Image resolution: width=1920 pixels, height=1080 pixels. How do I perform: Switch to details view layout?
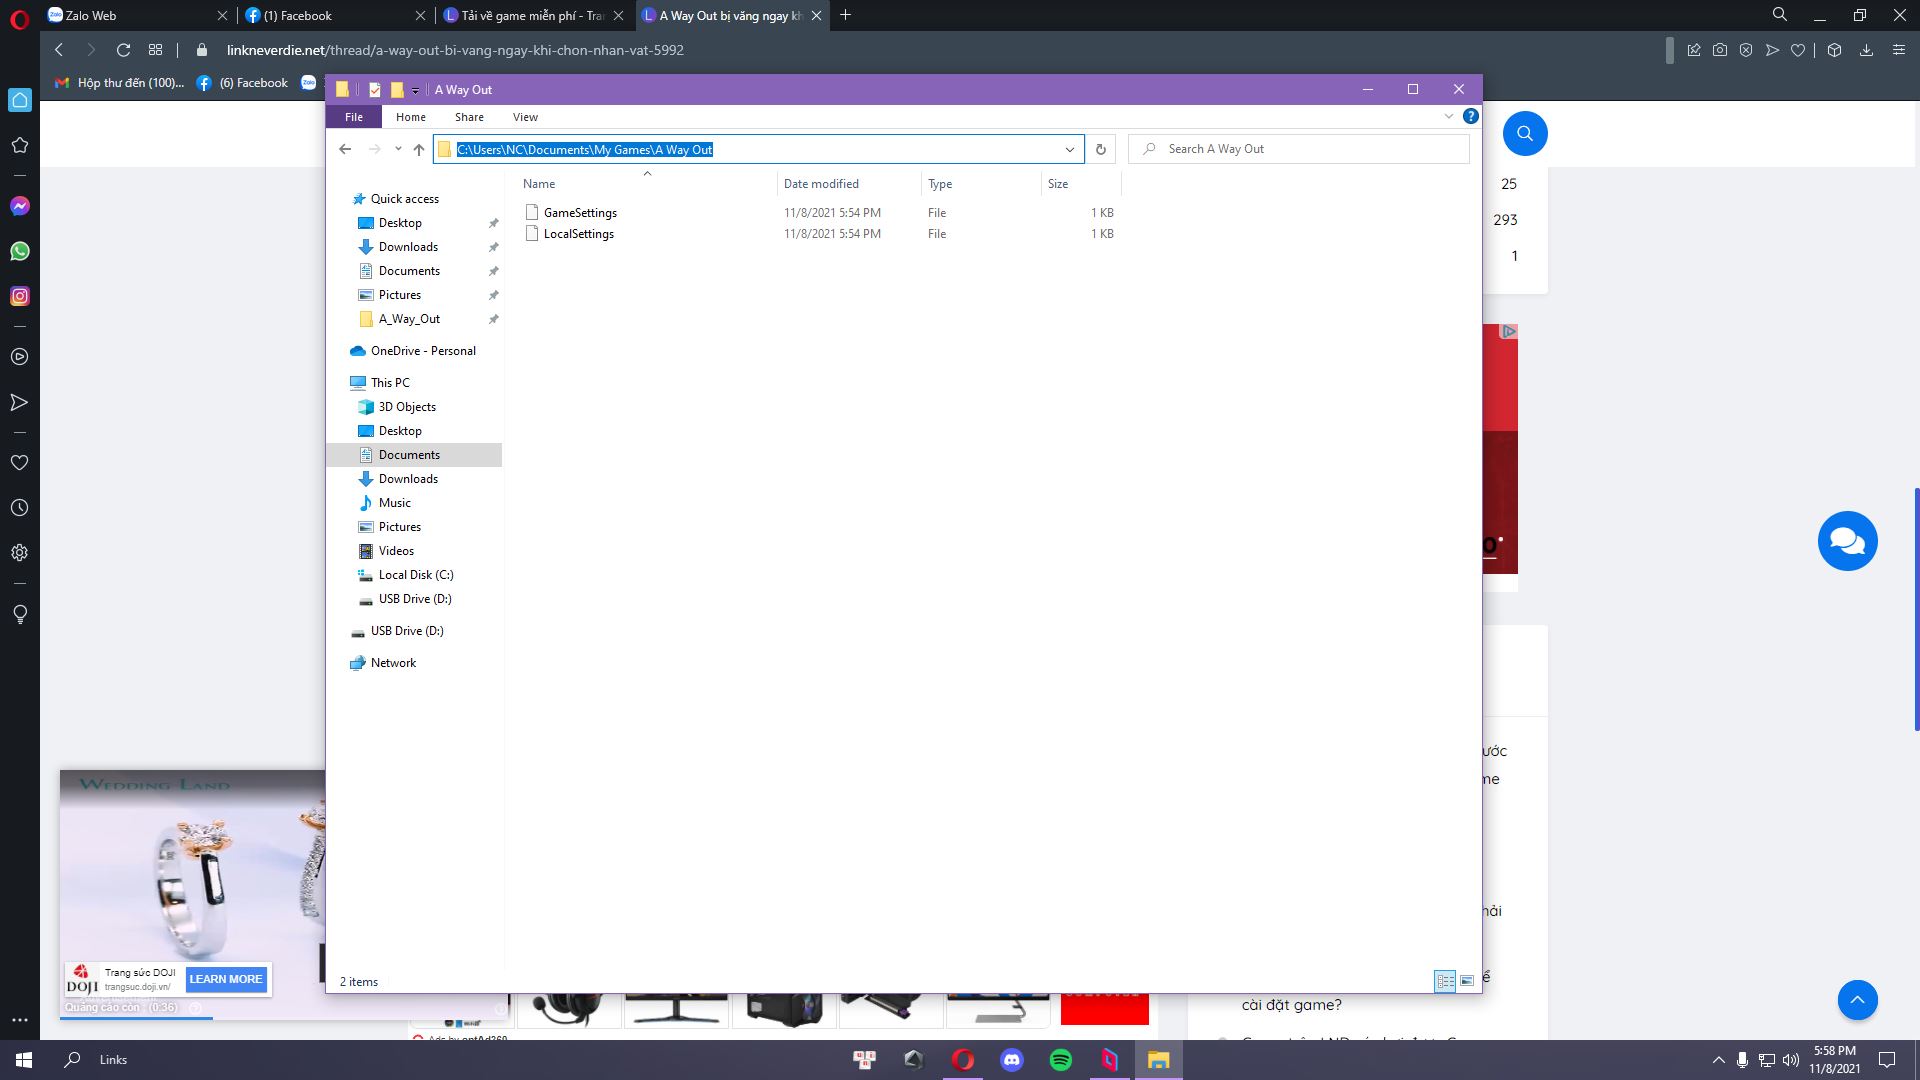(1445, 981)
